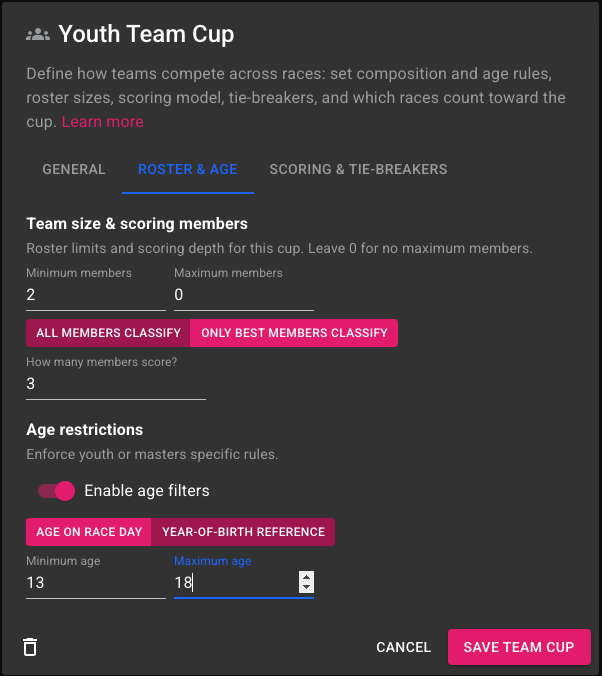The image size is (602, 676).
Task: Click the trash delete icon
Action: click(30, 647)
